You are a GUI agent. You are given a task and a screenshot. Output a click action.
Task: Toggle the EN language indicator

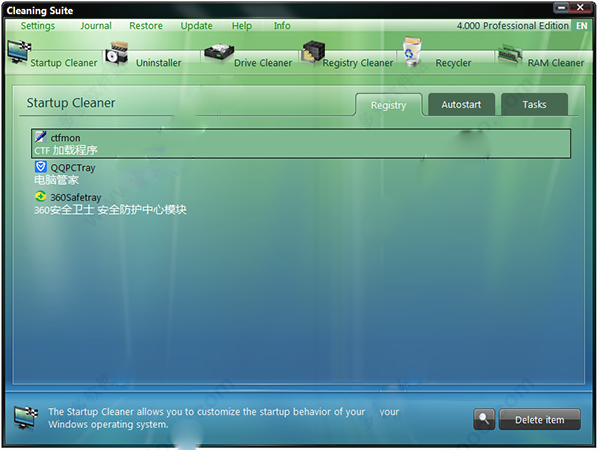(x=582, y=26)
